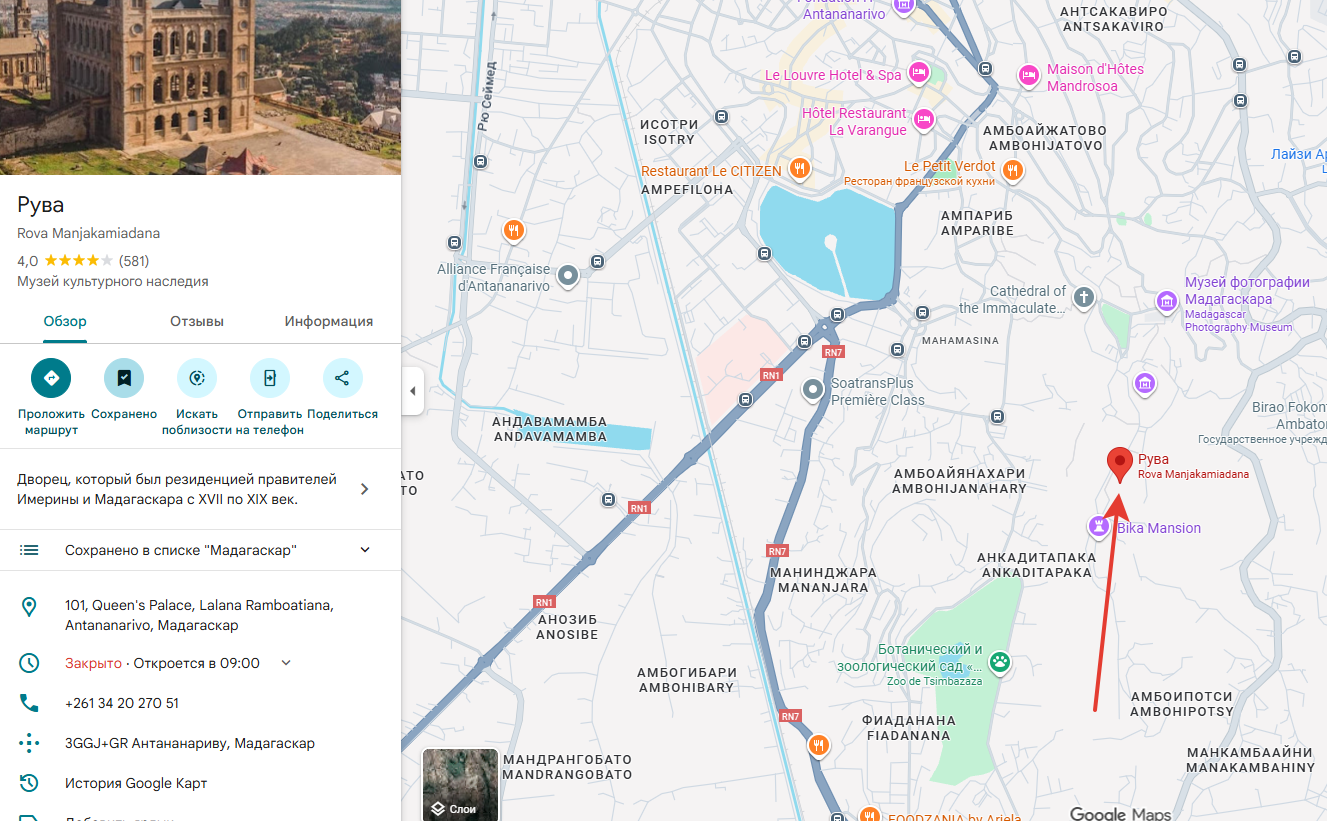This screenshot has height=821, width=1327.
Task: Click the zoo paw icon at Tsimbazaza
Action: point(999,661)
